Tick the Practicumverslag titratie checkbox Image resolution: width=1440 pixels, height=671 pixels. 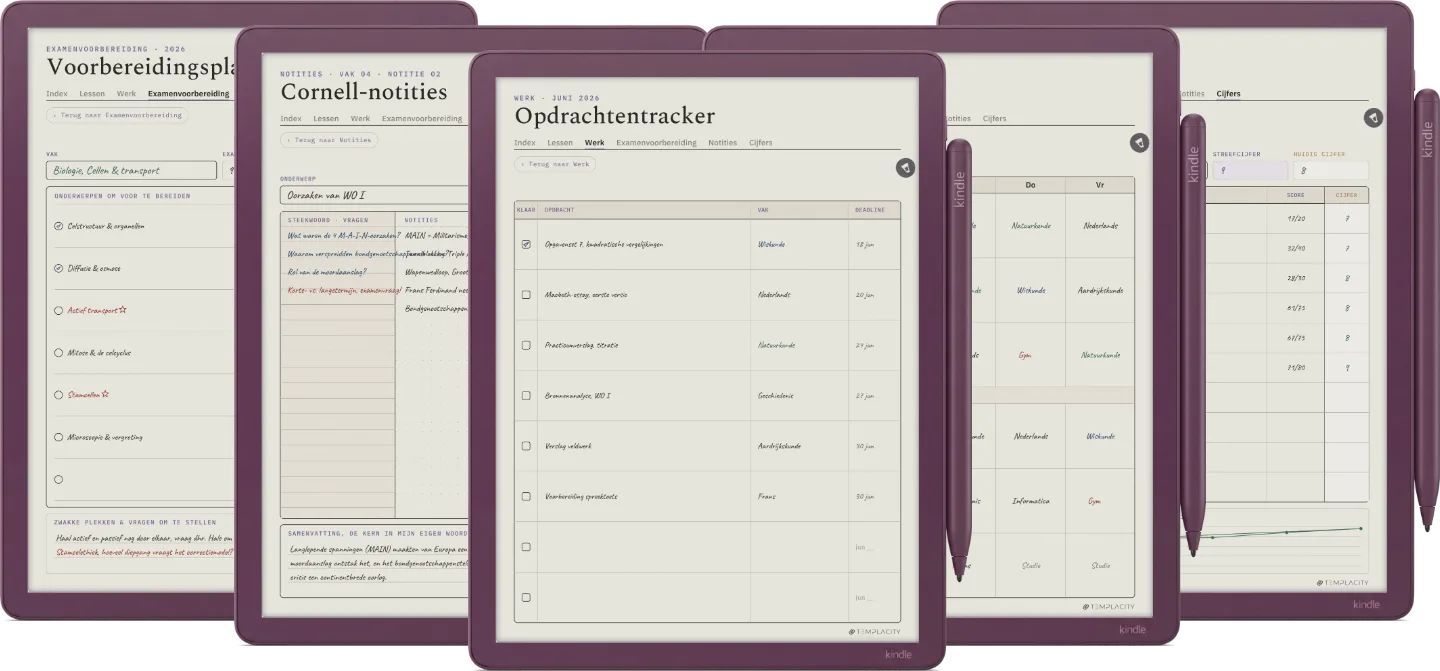(526, 345)
